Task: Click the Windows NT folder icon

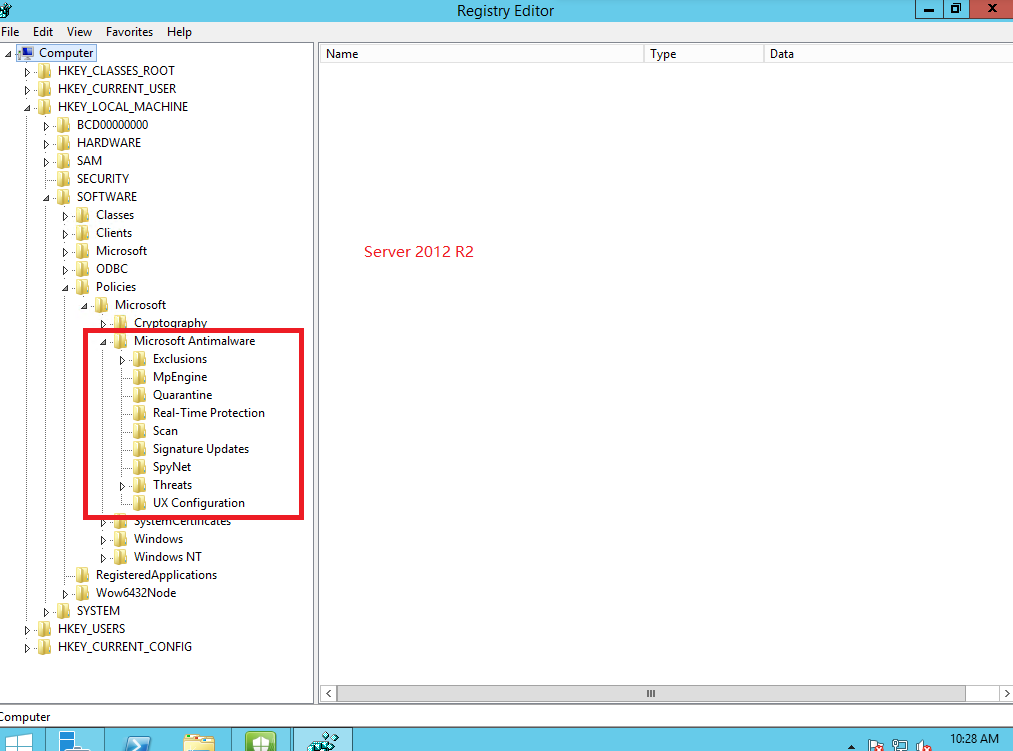Action: (120, 557)
